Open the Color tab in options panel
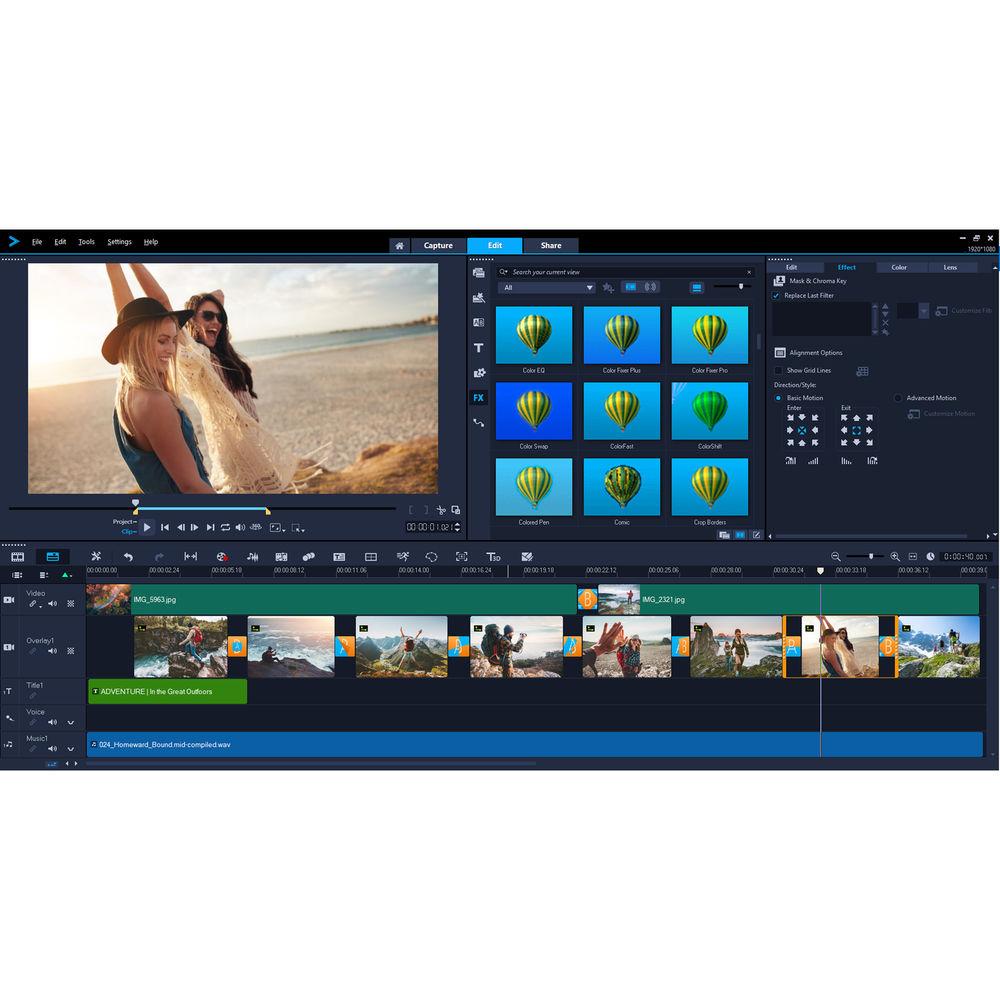The image size is (1000, 1000). coord(899,267)
